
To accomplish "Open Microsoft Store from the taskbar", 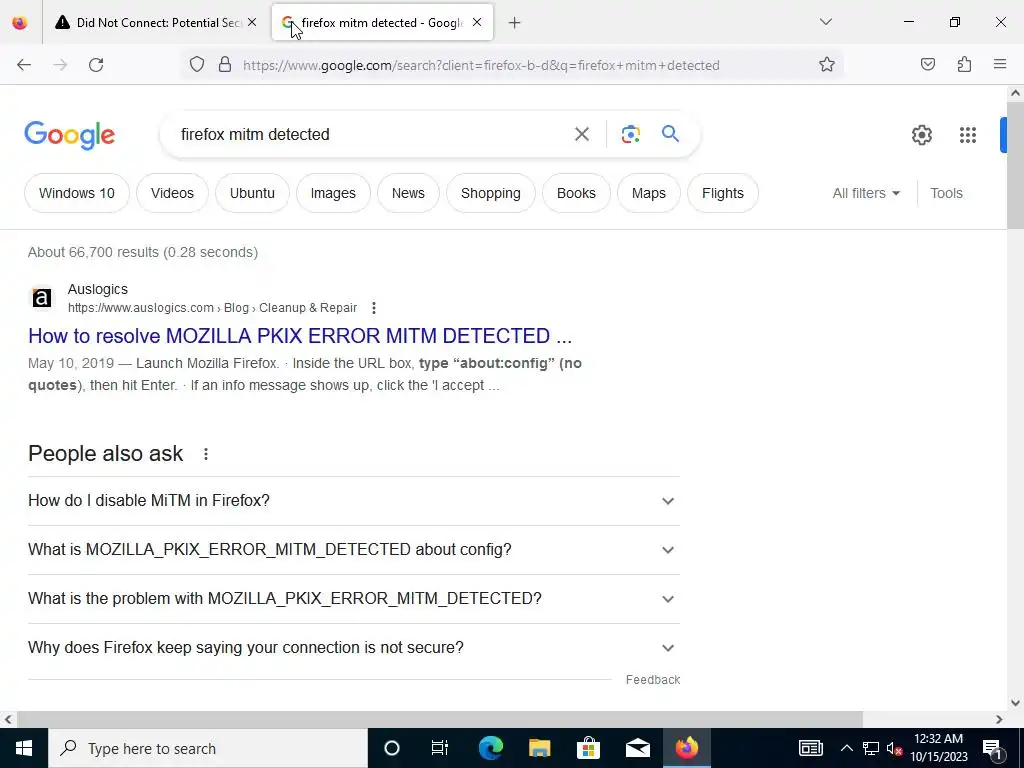I will pos(588,748).
